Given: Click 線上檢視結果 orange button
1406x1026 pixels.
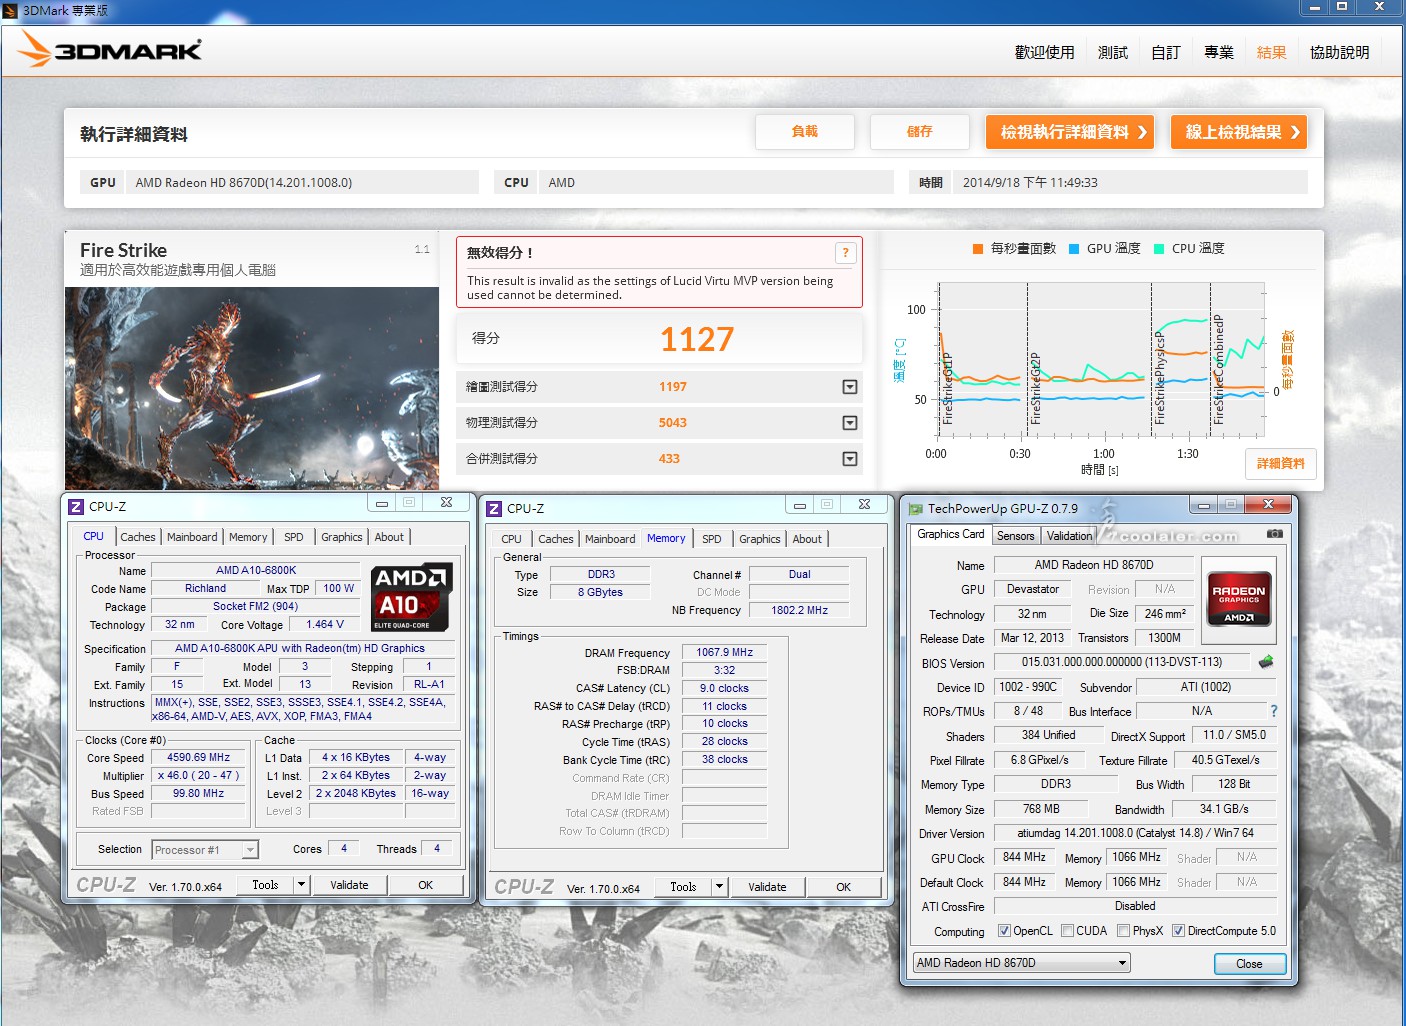Looking at the screenshot, I should [x=1239, y=132].
